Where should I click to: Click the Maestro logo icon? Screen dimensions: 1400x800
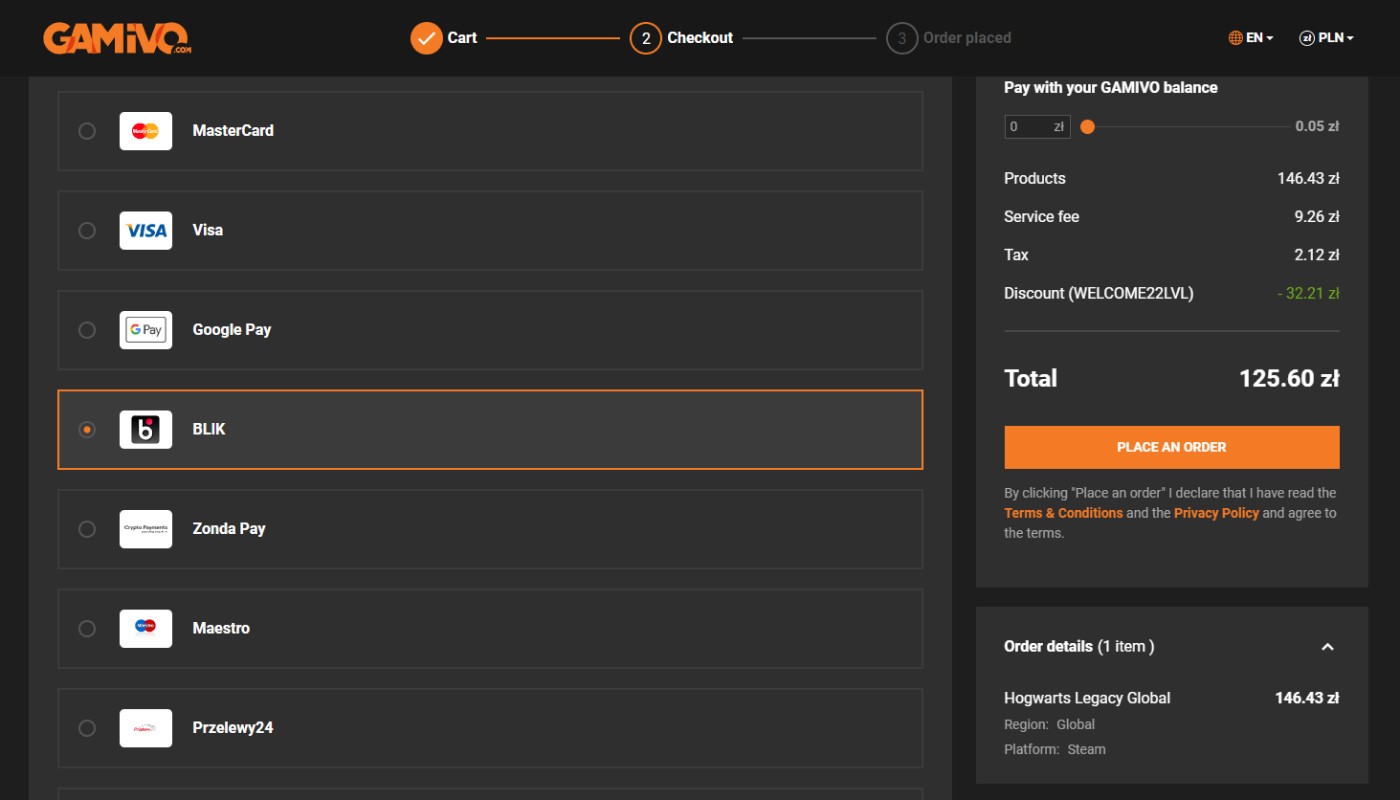pyautogui.click(x=146, y=628)
